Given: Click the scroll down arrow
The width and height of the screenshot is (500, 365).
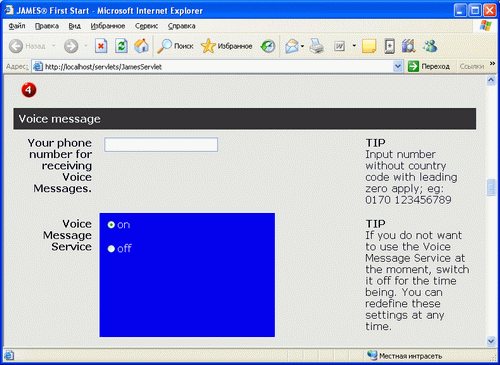Looking at the screenshot, I should (491, 341).
